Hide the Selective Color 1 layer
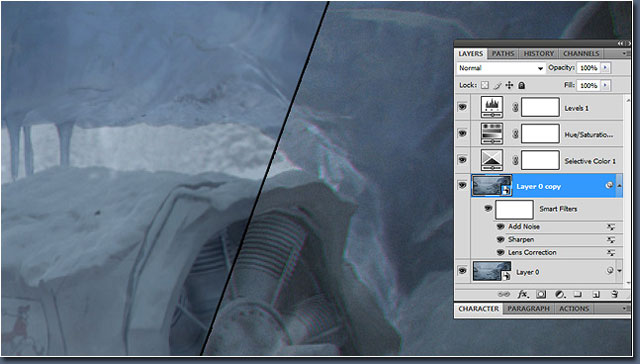 (x=462, y=160)
